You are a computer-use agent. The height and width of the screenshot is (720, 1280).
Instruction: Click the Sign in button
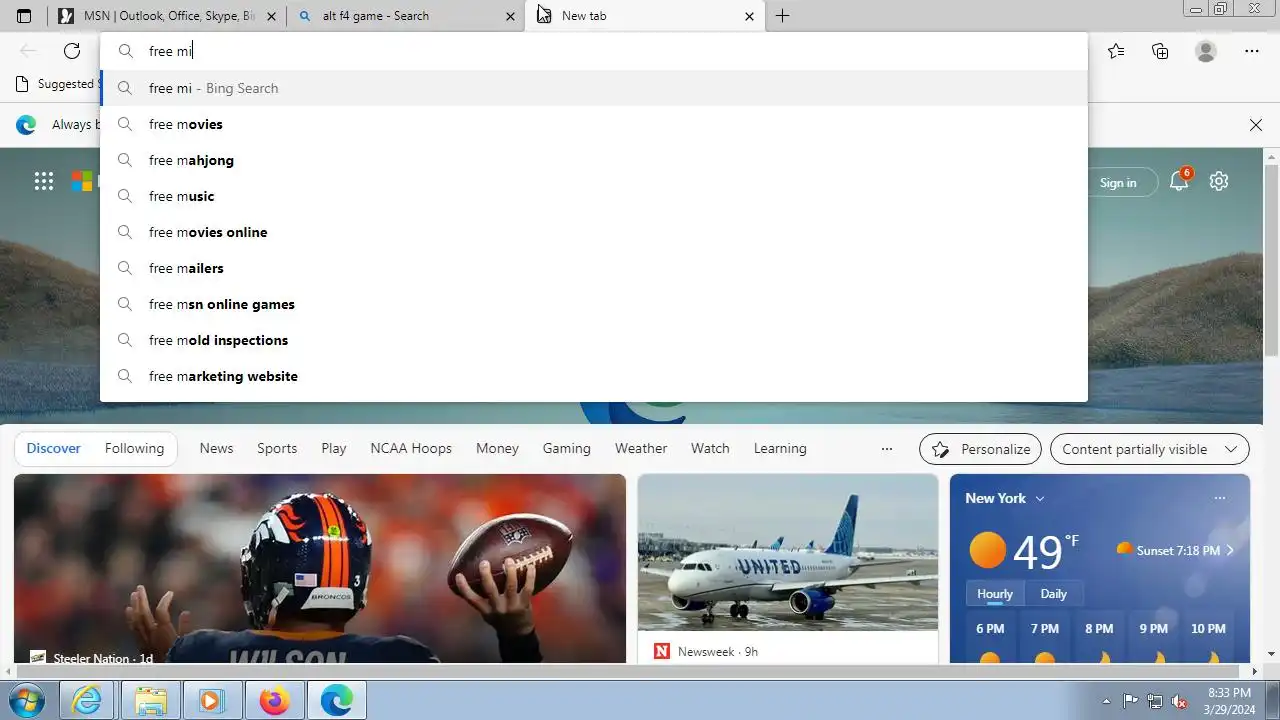[x=1118, y=182]
